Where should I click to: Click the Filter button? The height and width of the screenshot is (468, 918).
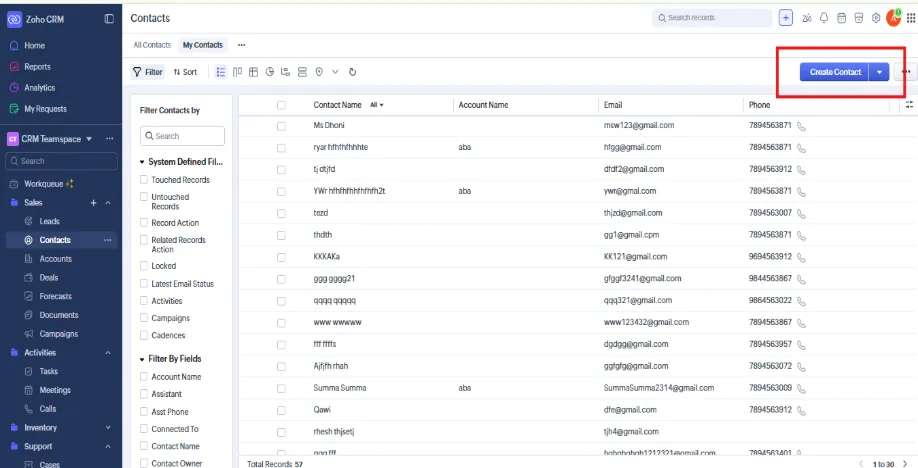pos(148,72)
